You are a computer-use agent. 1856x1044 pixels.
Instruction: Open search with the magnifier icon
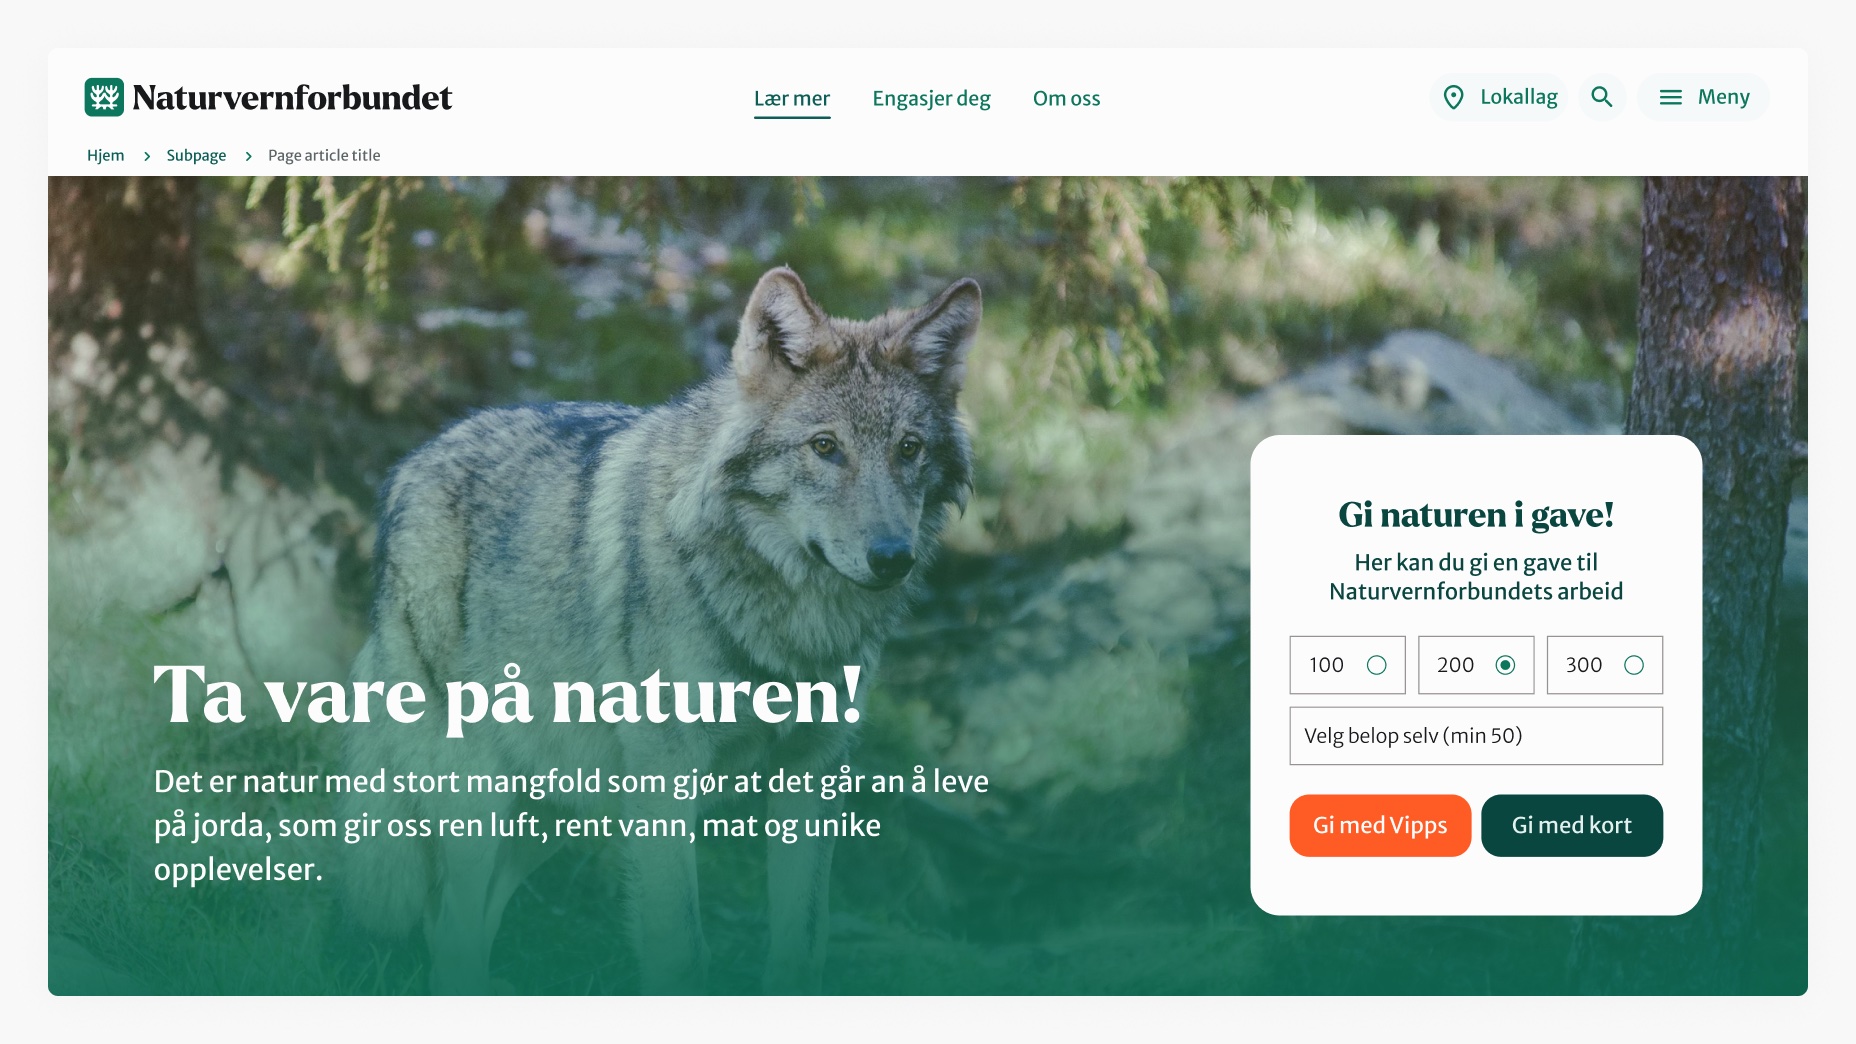[1602, 97]
